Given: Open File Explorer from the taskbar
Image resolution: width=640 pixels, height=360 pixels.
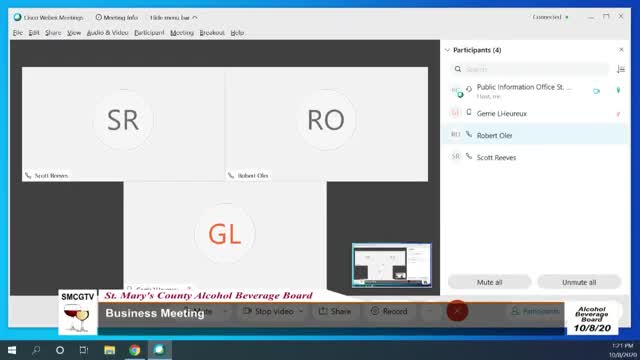Looking at the screenshot, I should [109, 350].
